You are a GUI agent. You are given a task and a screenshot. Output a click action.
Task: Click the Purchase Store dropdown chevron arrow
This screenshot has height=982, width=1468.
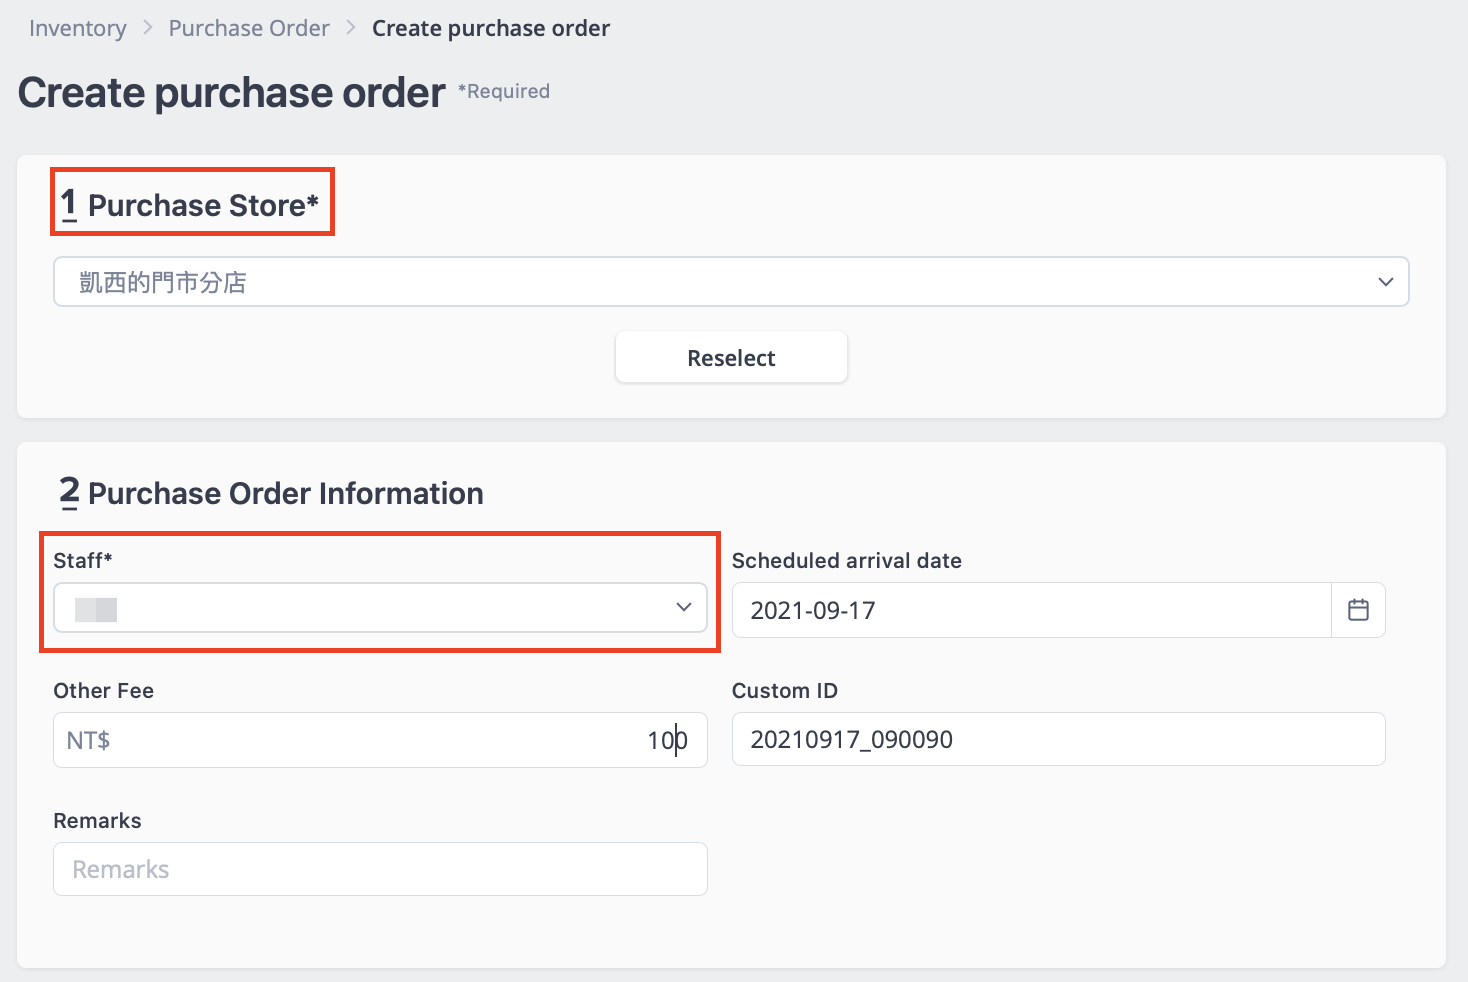[1385, 282]
